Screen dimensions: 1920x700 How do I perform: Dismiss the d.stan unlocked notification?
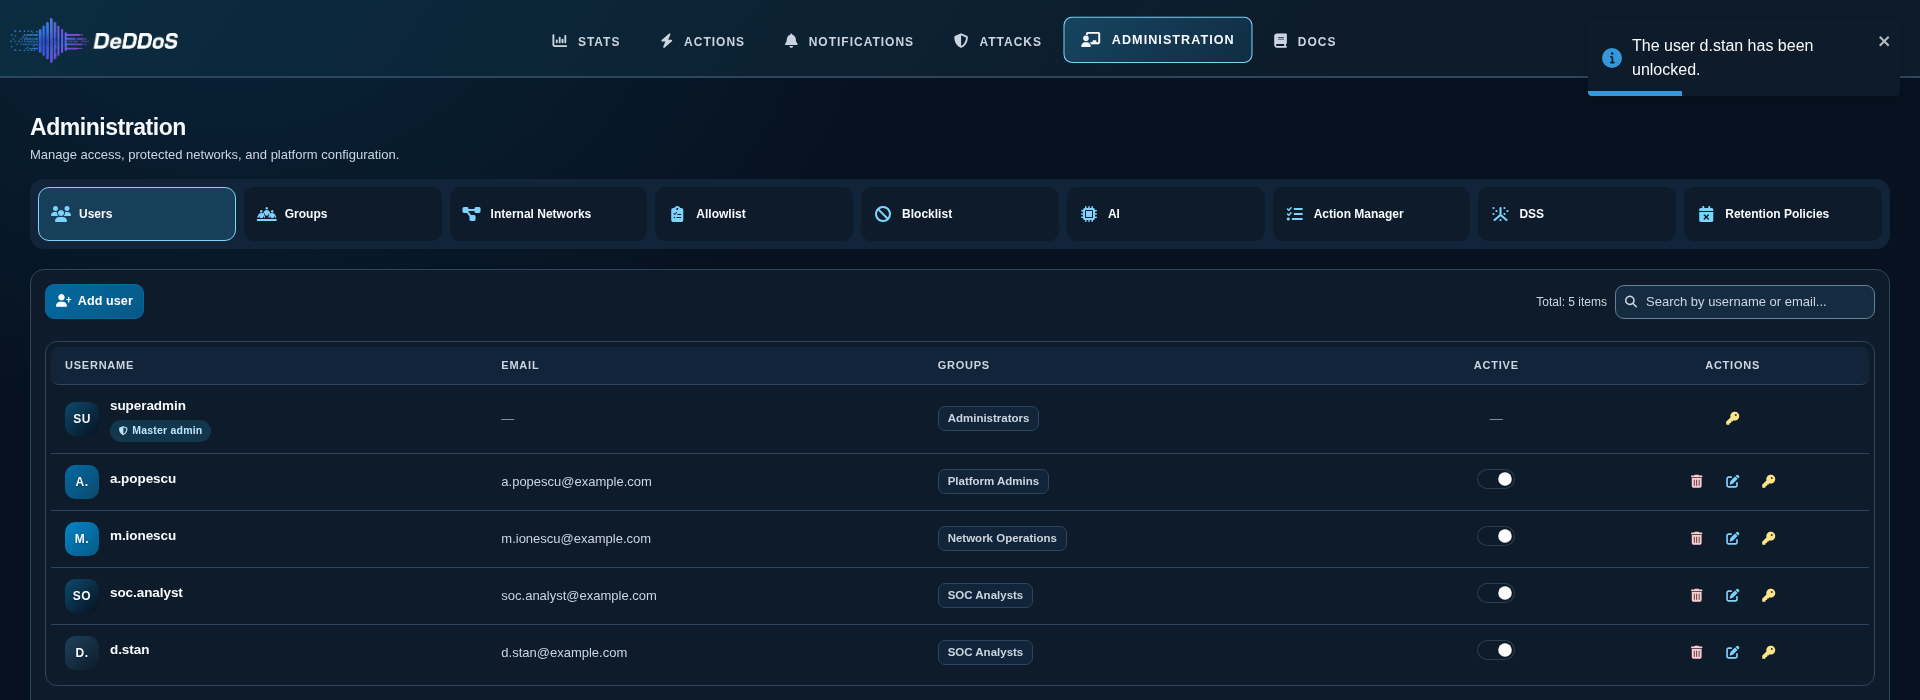pos(1884,42)
